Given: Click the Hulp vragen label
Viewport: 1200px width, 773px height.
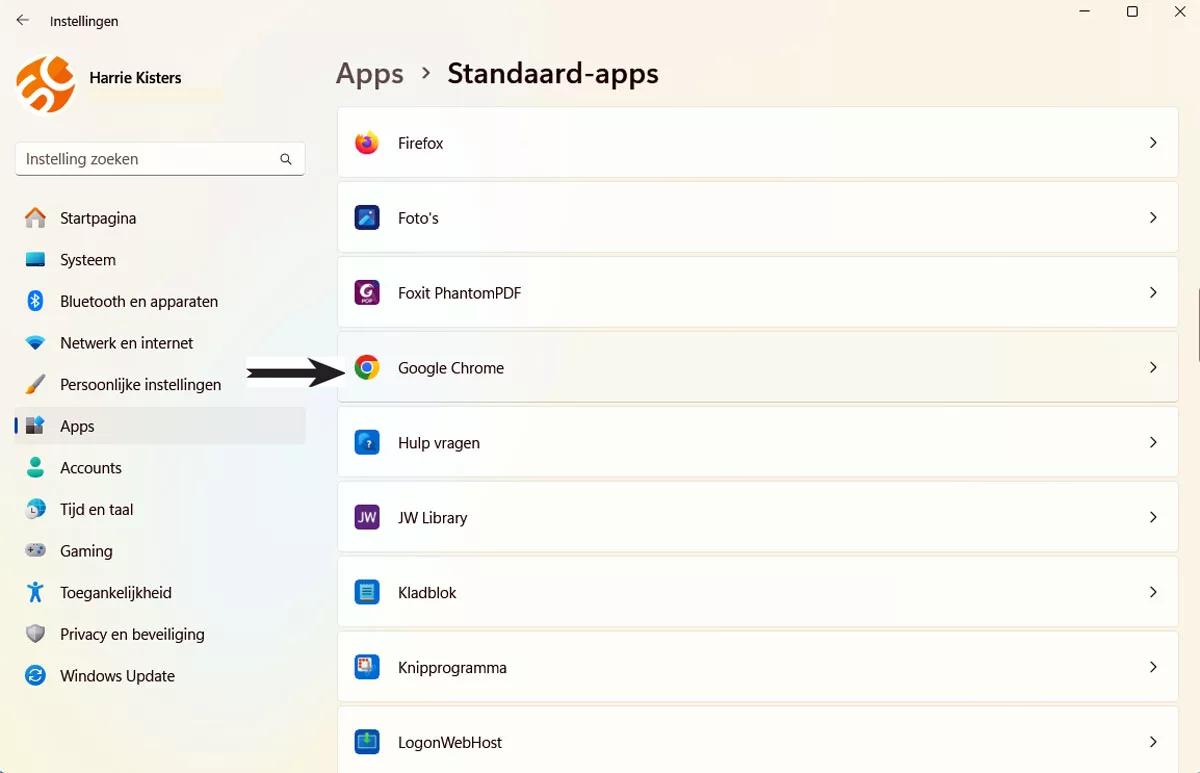Looking at the screenshot, I should click(x=439, y=443).
